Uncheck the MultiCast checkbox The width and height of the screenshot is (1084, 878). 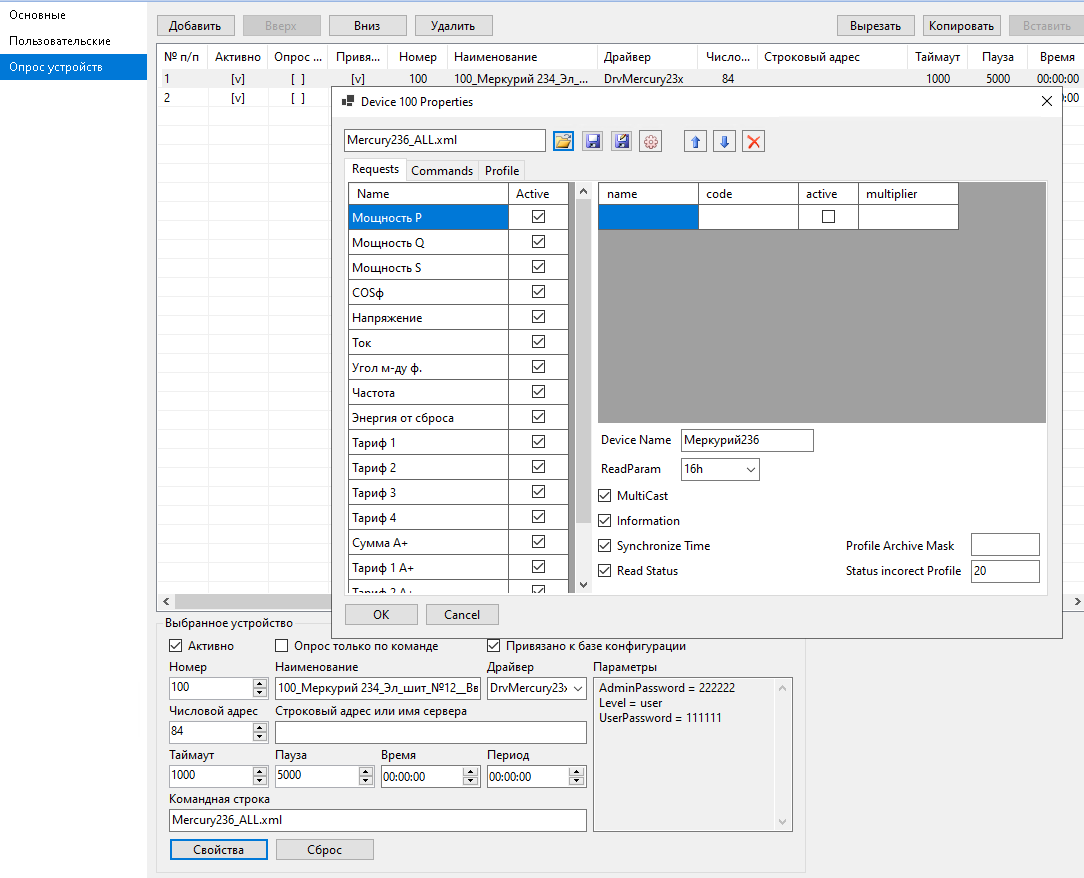click(605, 496)
